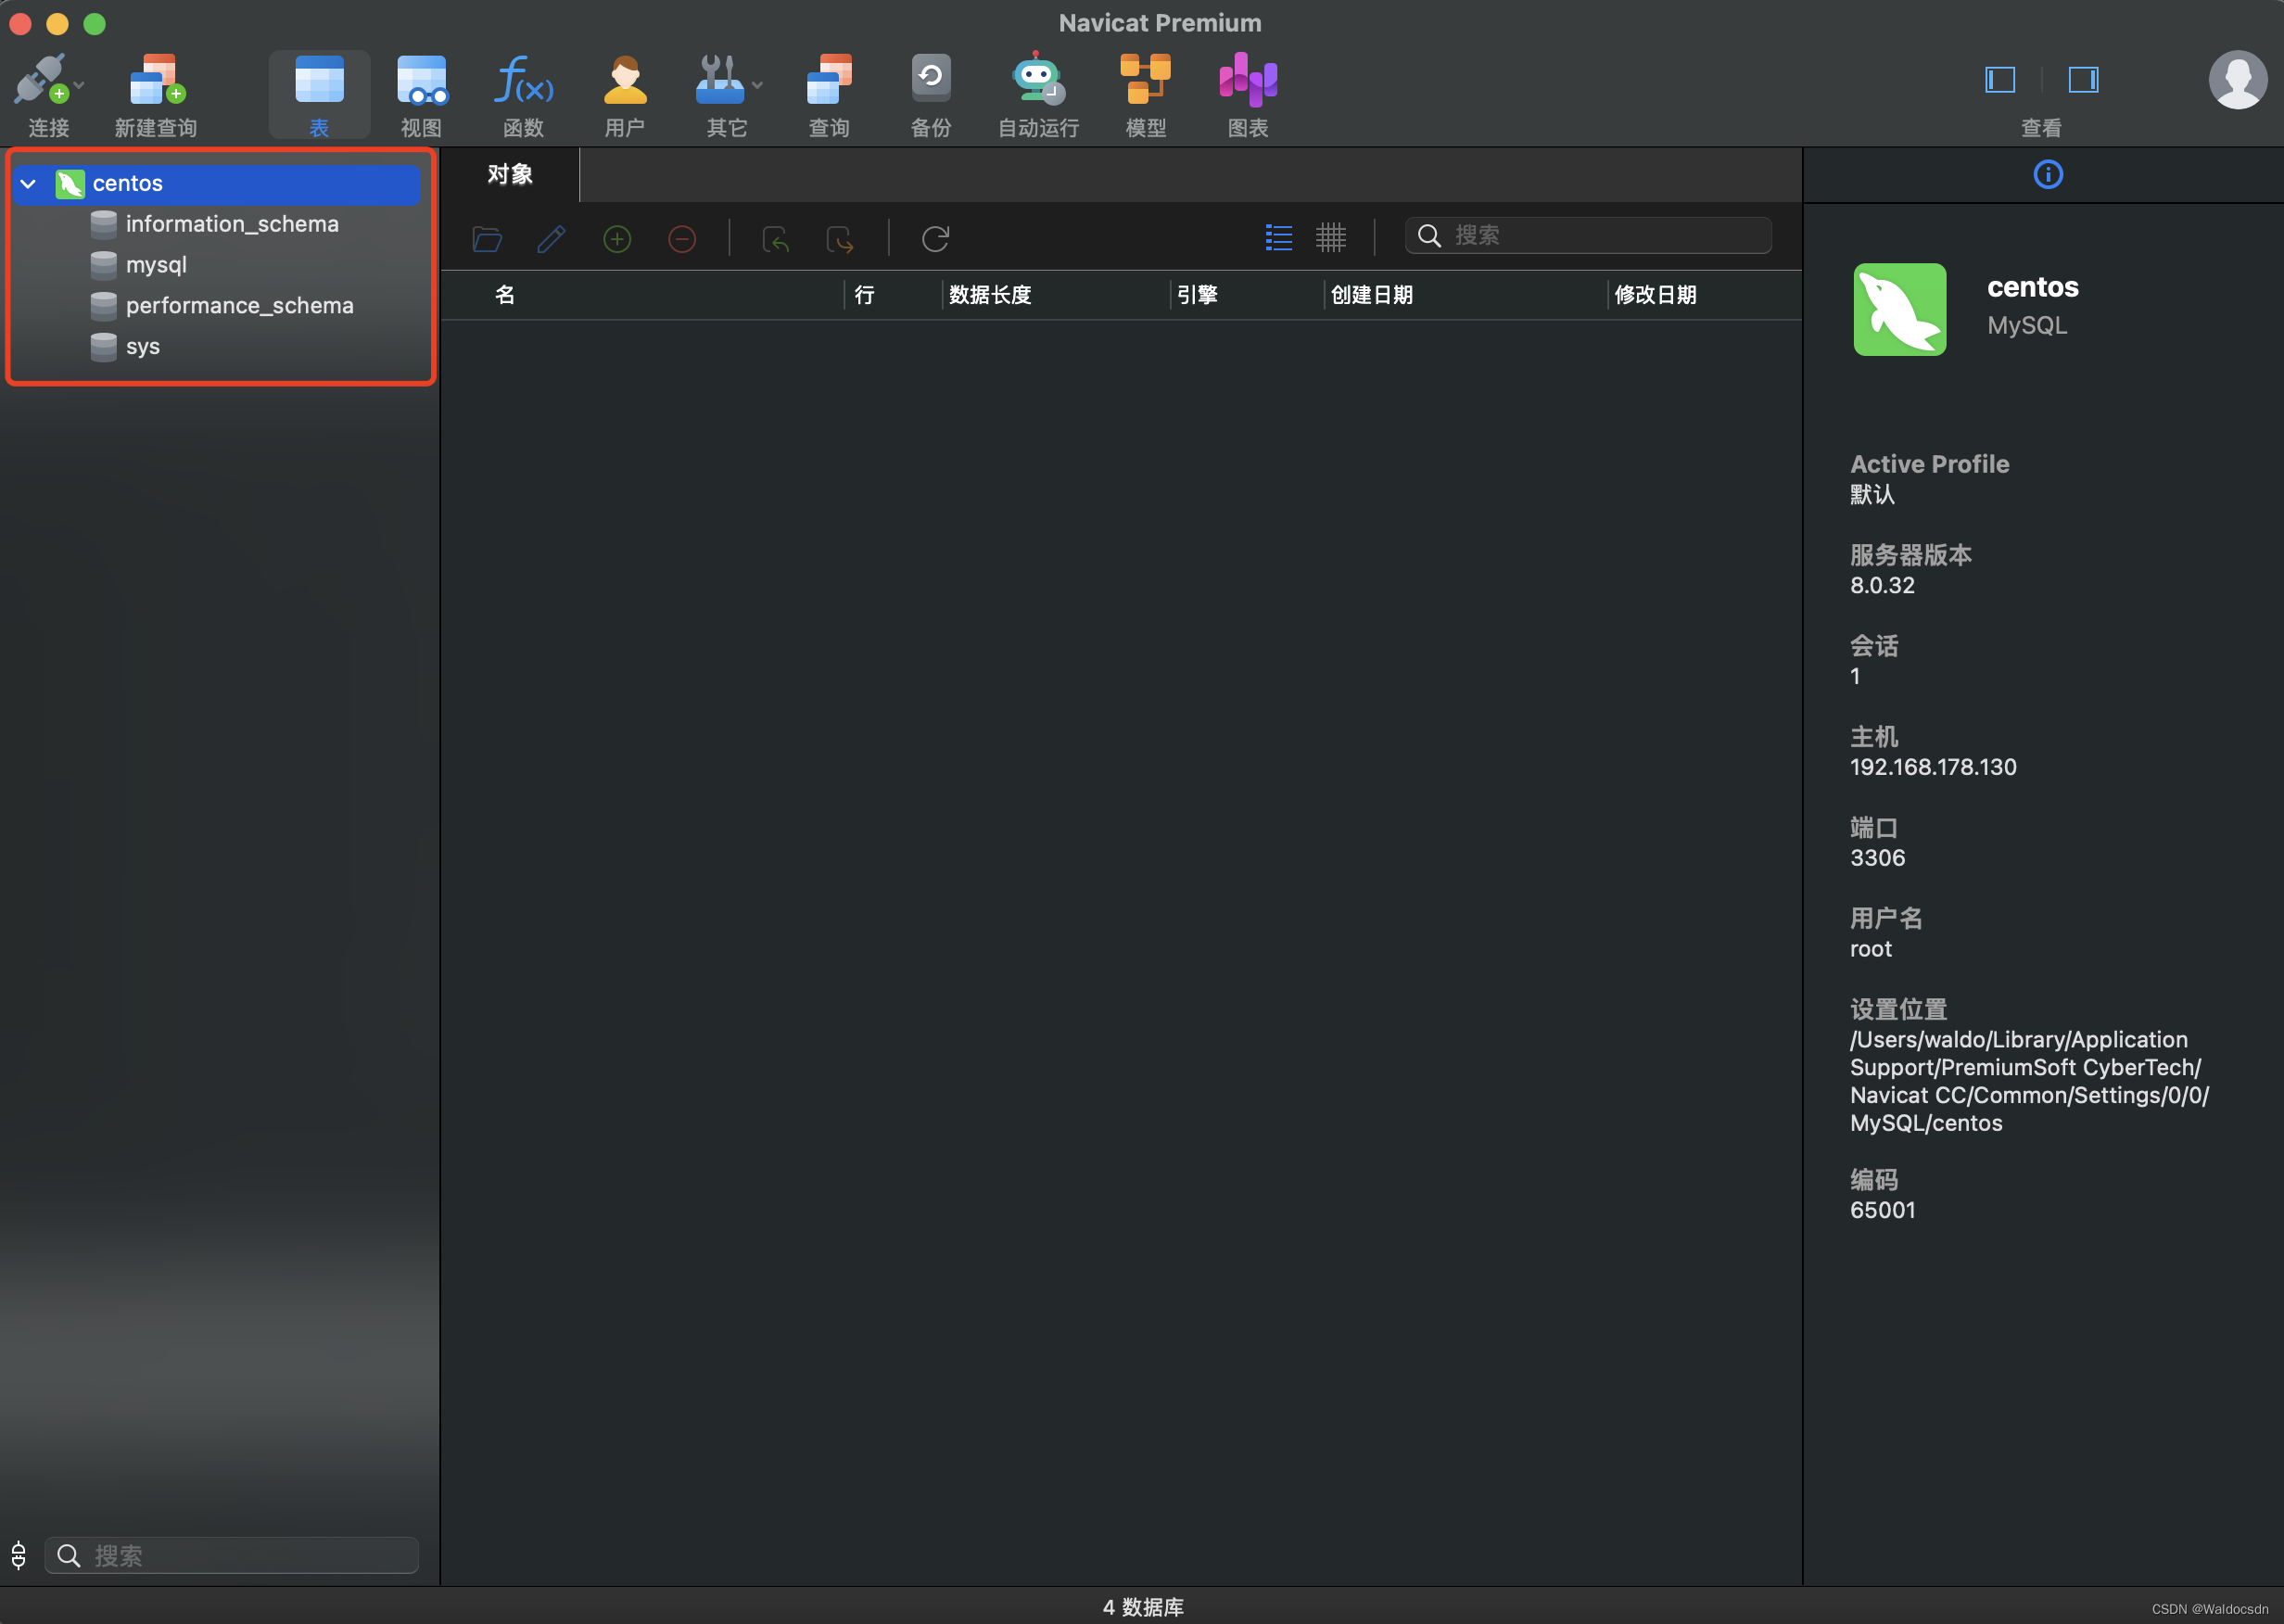Click the host value 192.168.178.130

(1932, 767)
